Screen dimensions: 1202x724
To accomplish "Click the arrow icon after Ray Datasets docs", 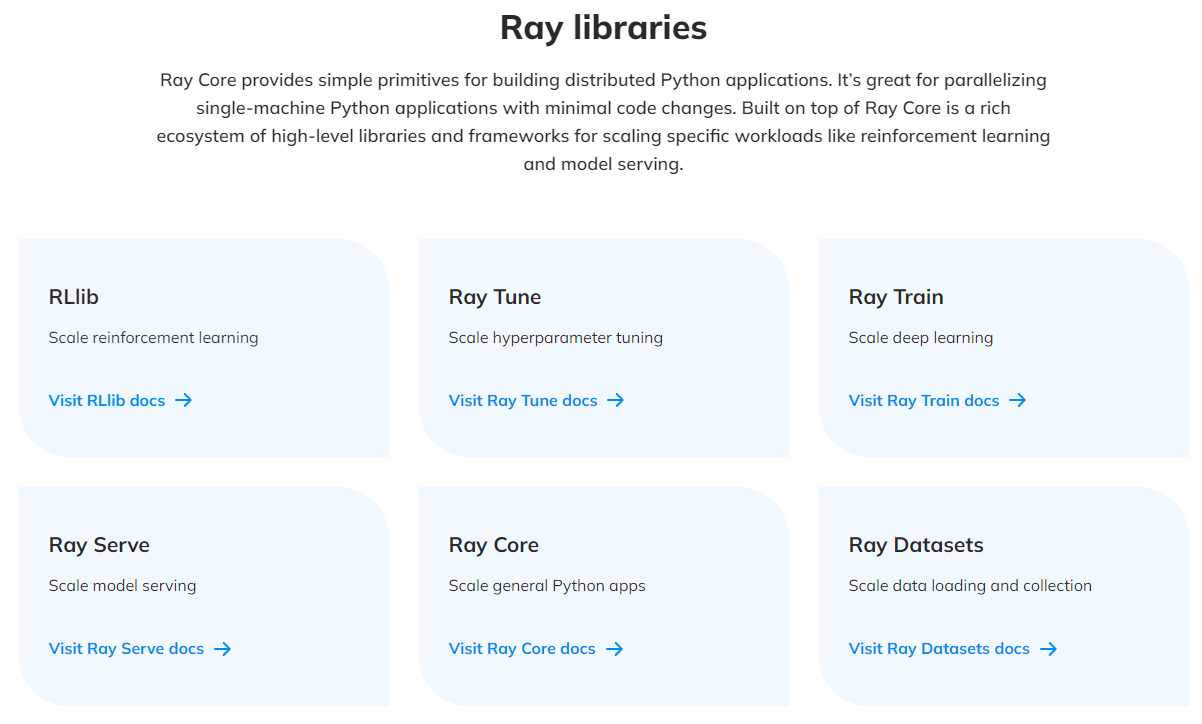I will [x=1048, y=649].
